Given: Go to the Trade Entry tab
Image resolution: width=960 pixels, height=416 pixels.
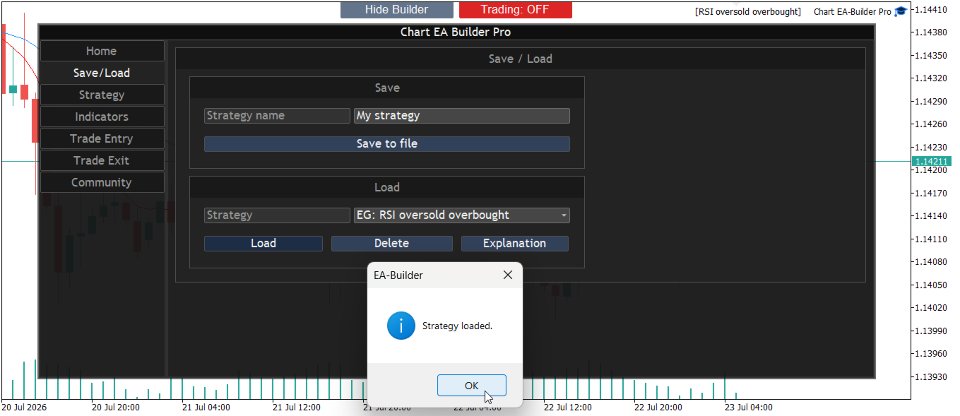Looking at the screenshot, I should point(102,138).
